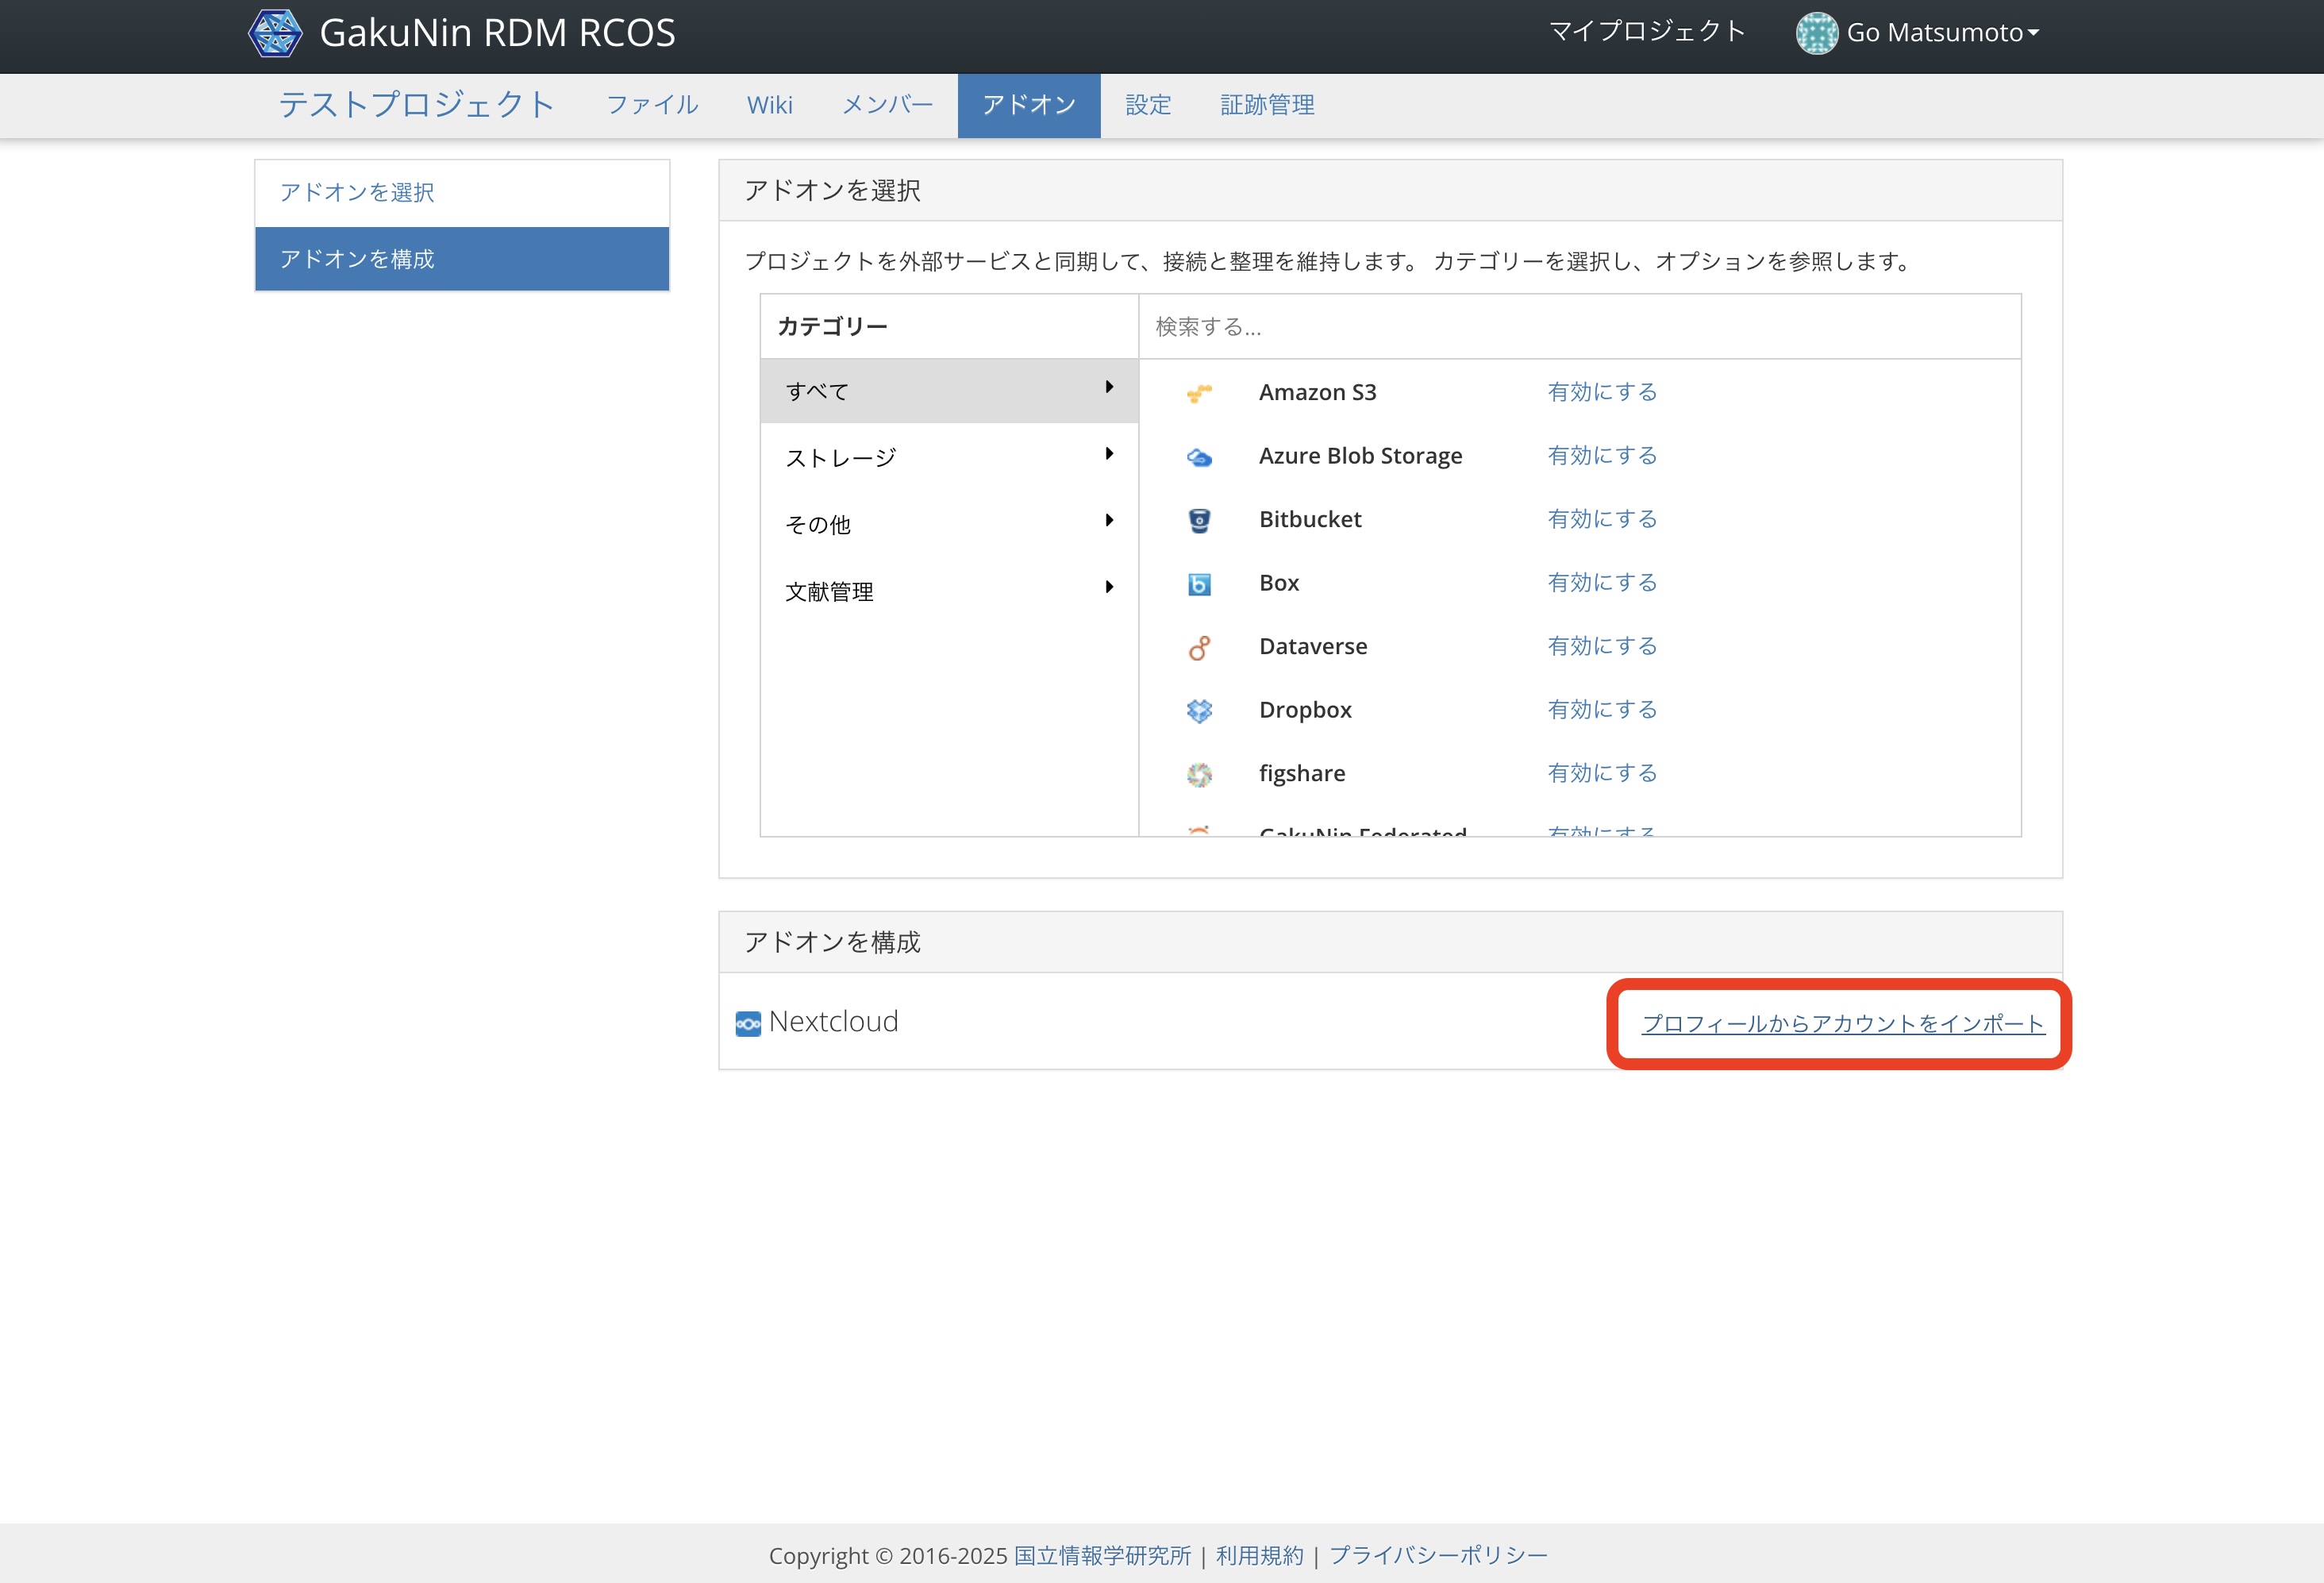Click the Nextcloud addon label
2324x1583 pixels.
833,1022
